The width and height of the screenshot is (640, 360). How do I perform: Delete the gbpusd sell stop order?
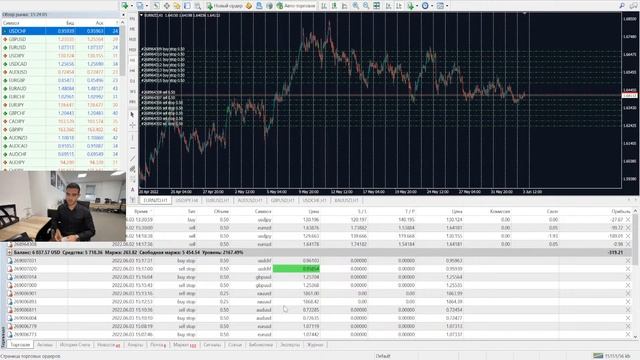[628, 285]
